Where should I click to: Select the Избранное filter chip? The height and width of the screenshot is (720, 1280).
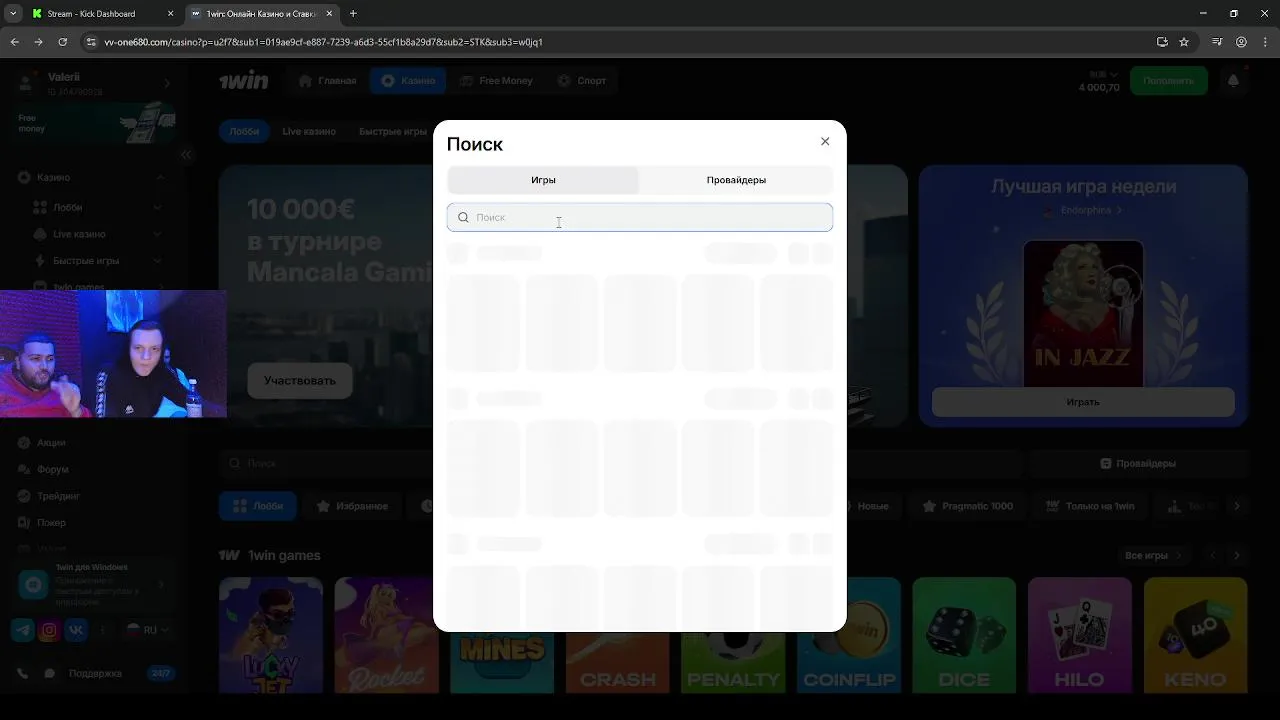point(353,506)
